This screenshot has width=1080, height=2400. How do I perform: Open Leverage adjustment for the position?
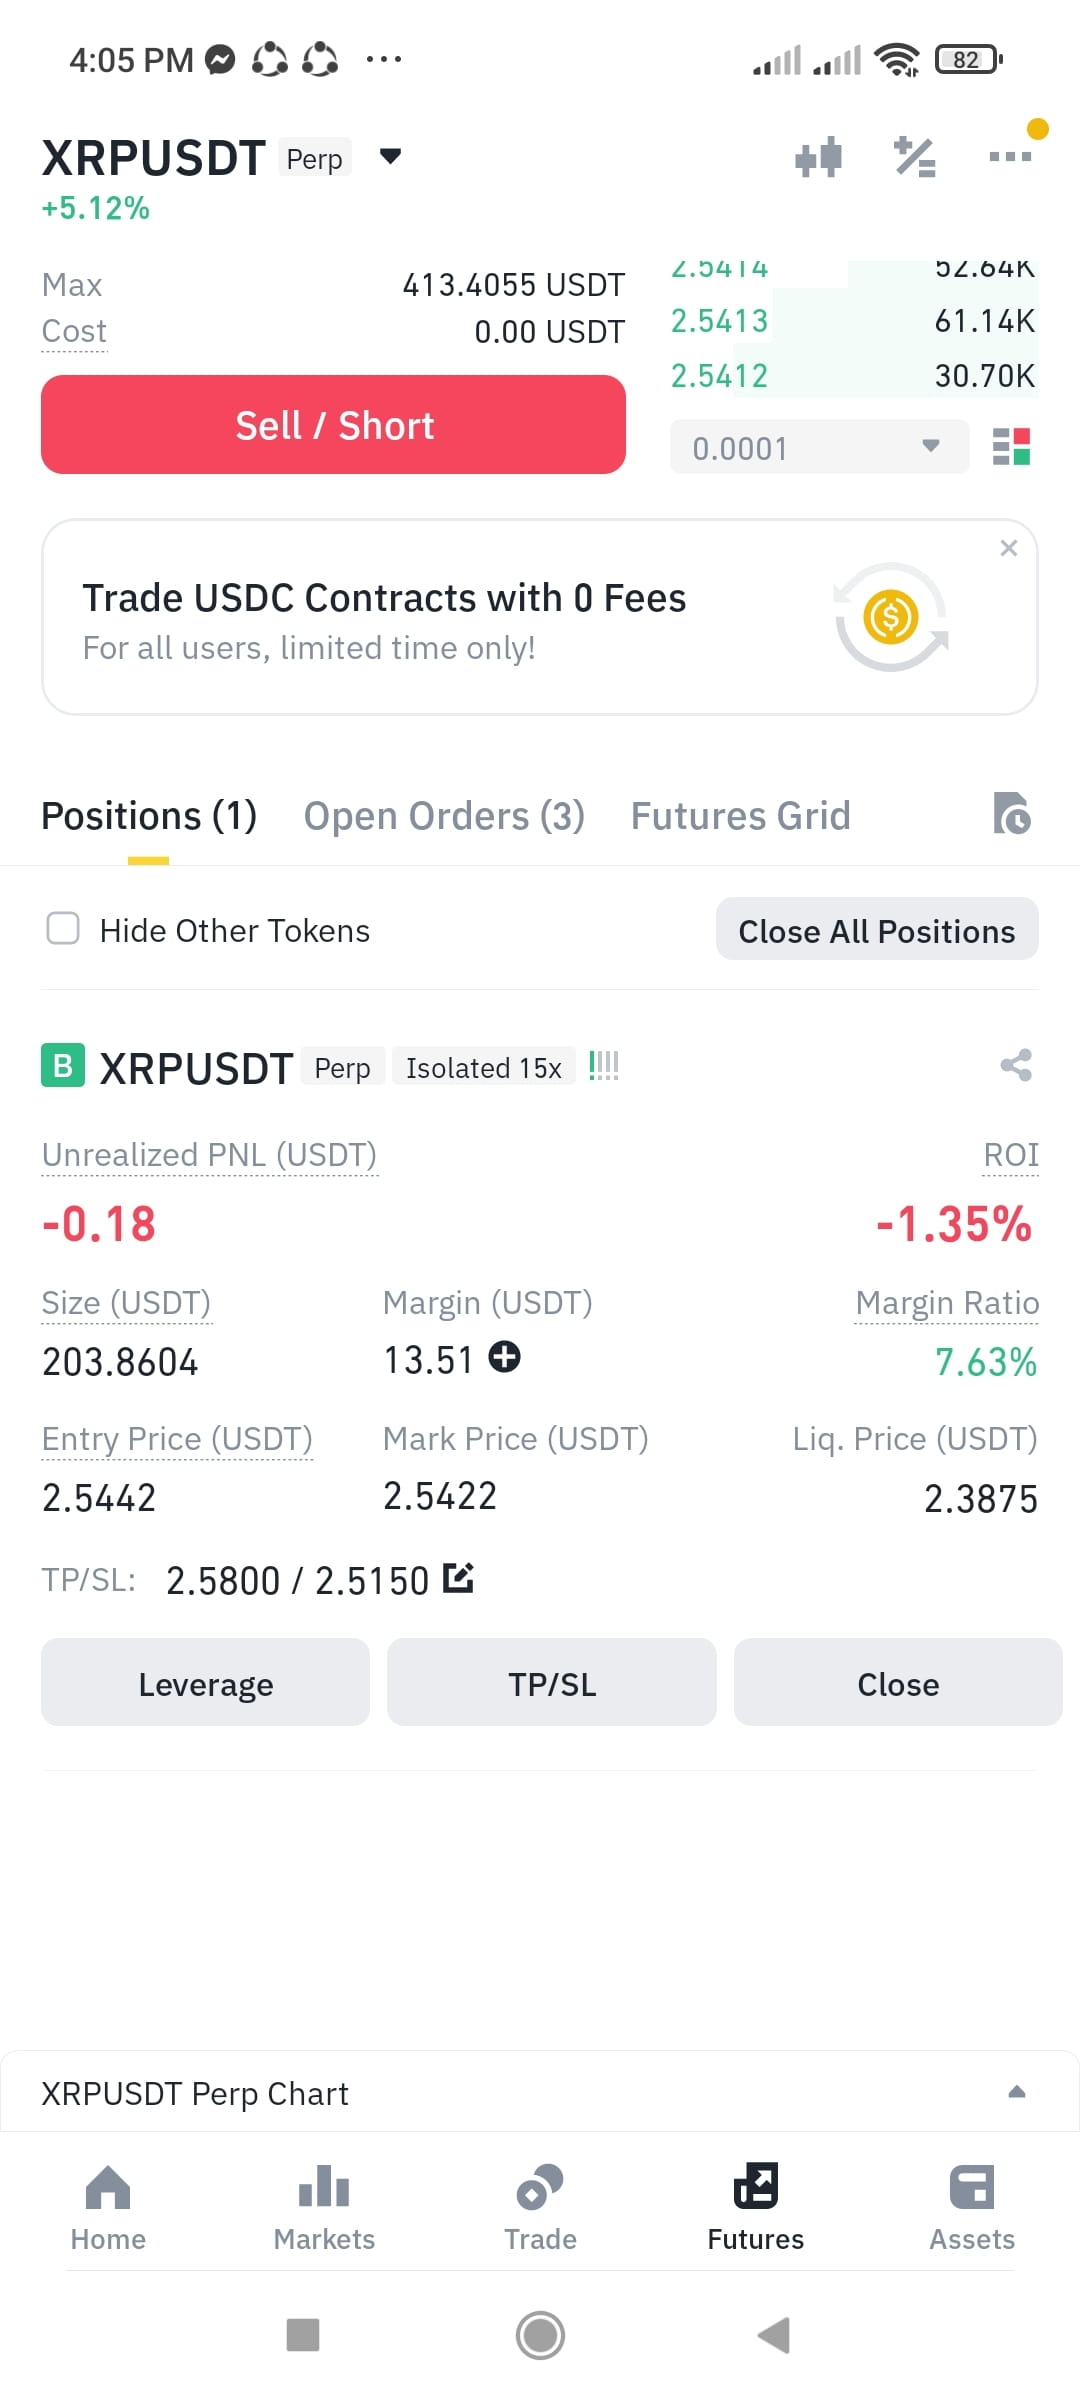[205, 1682]
